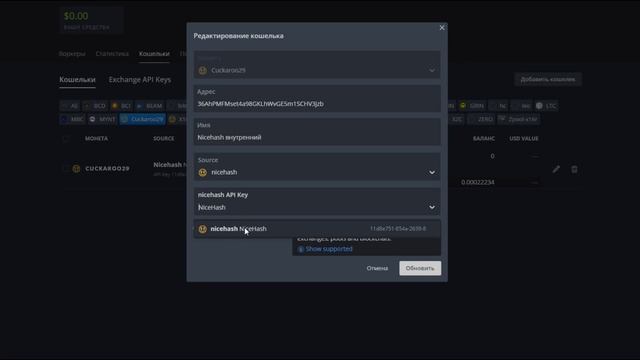Image resolution: width=640 pixels, height=360 pixels.
Task: Filter wallets by BCD coin
Action: [95, 106]
